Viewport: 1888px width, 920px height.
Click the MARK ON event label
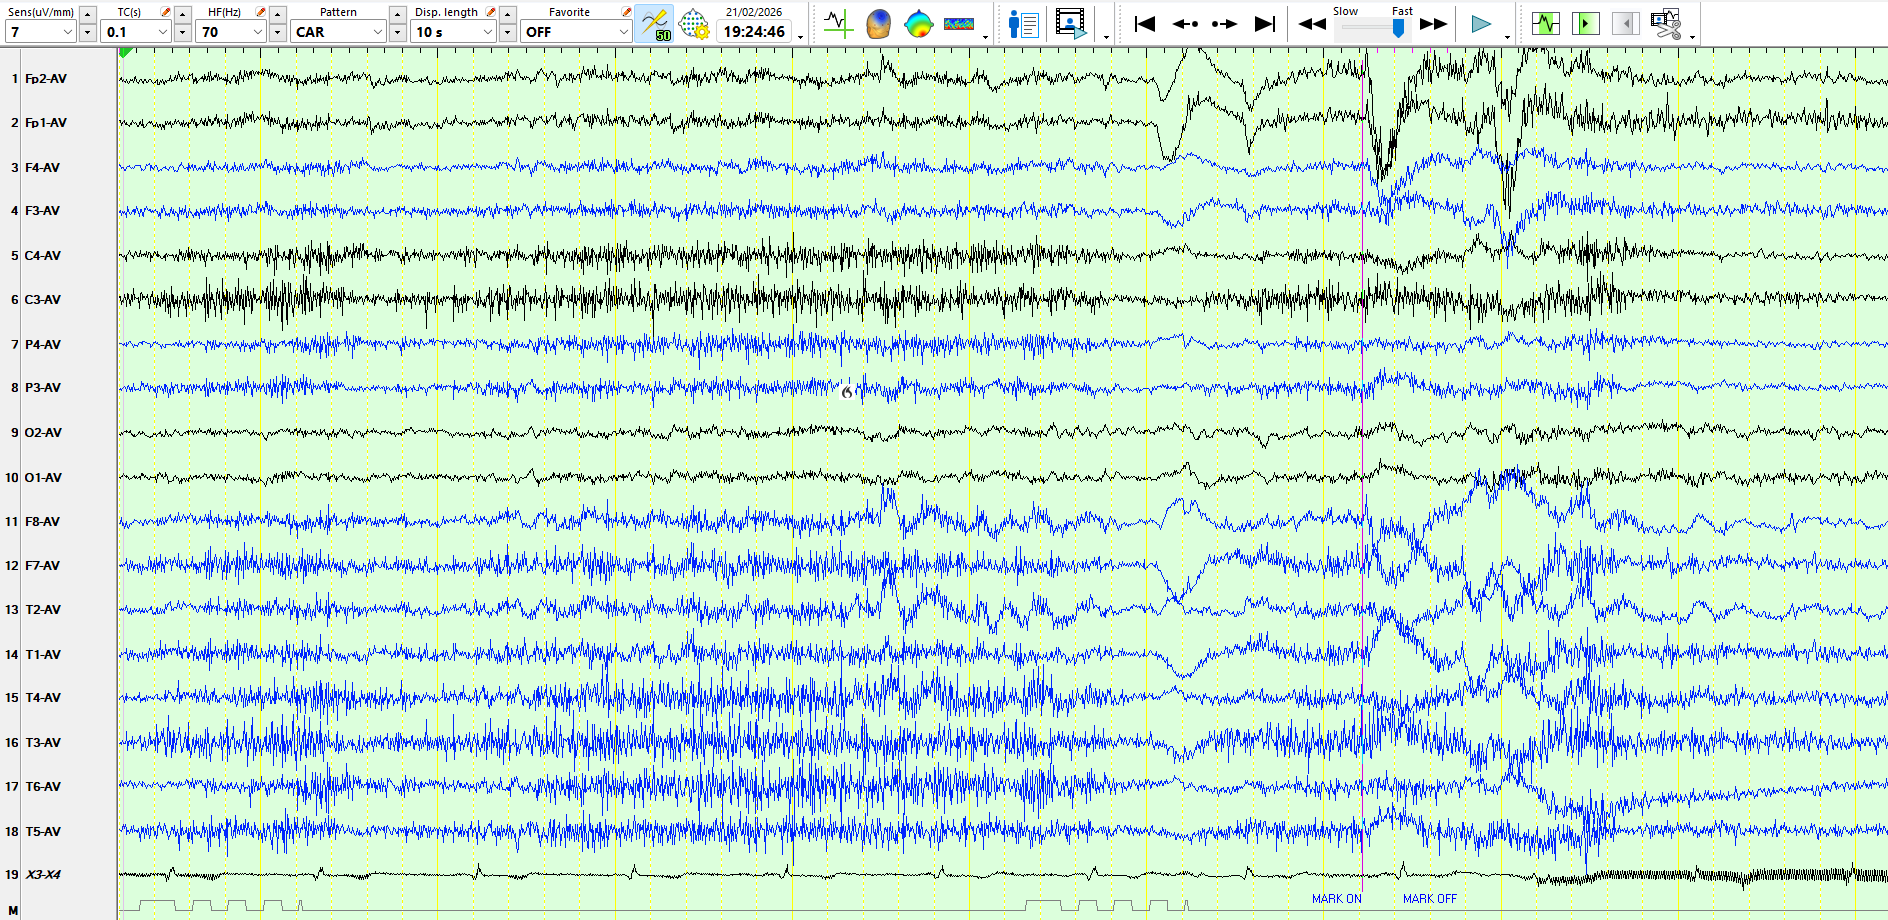[1336, 899]
